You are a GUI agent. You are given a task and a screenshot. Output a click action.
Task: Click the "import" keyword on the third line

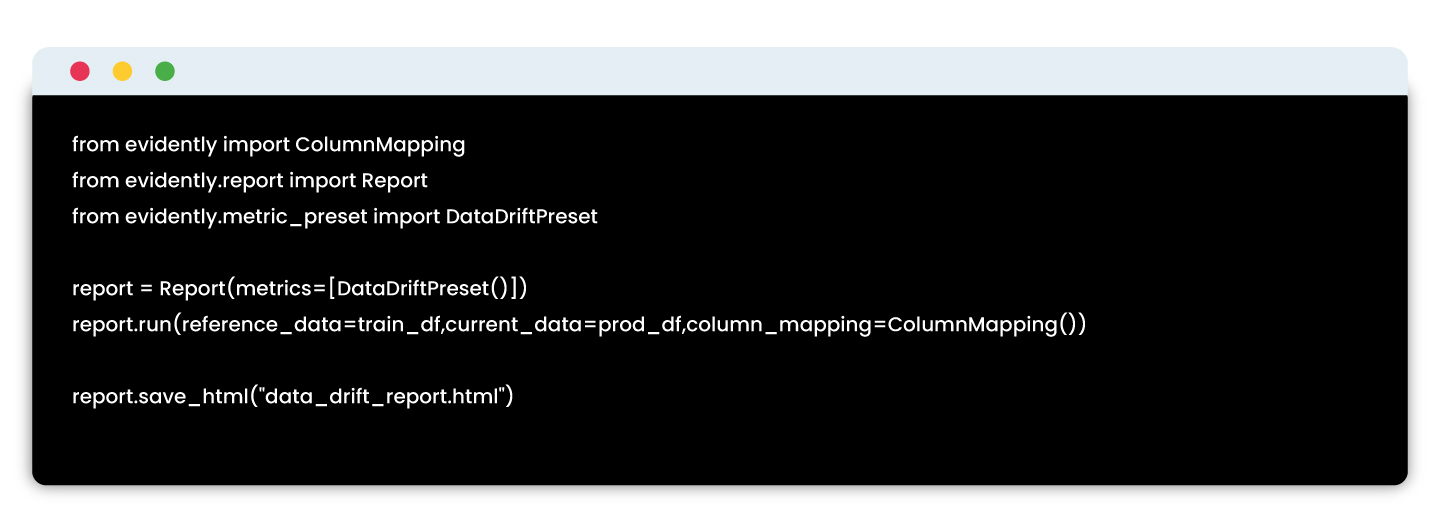pyautogui.click(x=406, y=216)
